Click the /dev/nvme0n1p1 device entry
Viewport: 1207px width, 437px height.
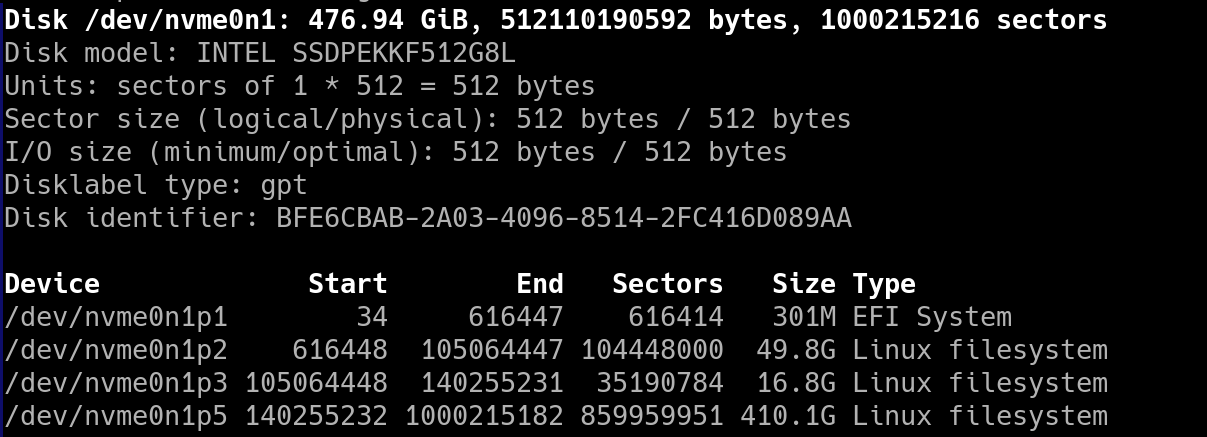click(x=116, y=318)
